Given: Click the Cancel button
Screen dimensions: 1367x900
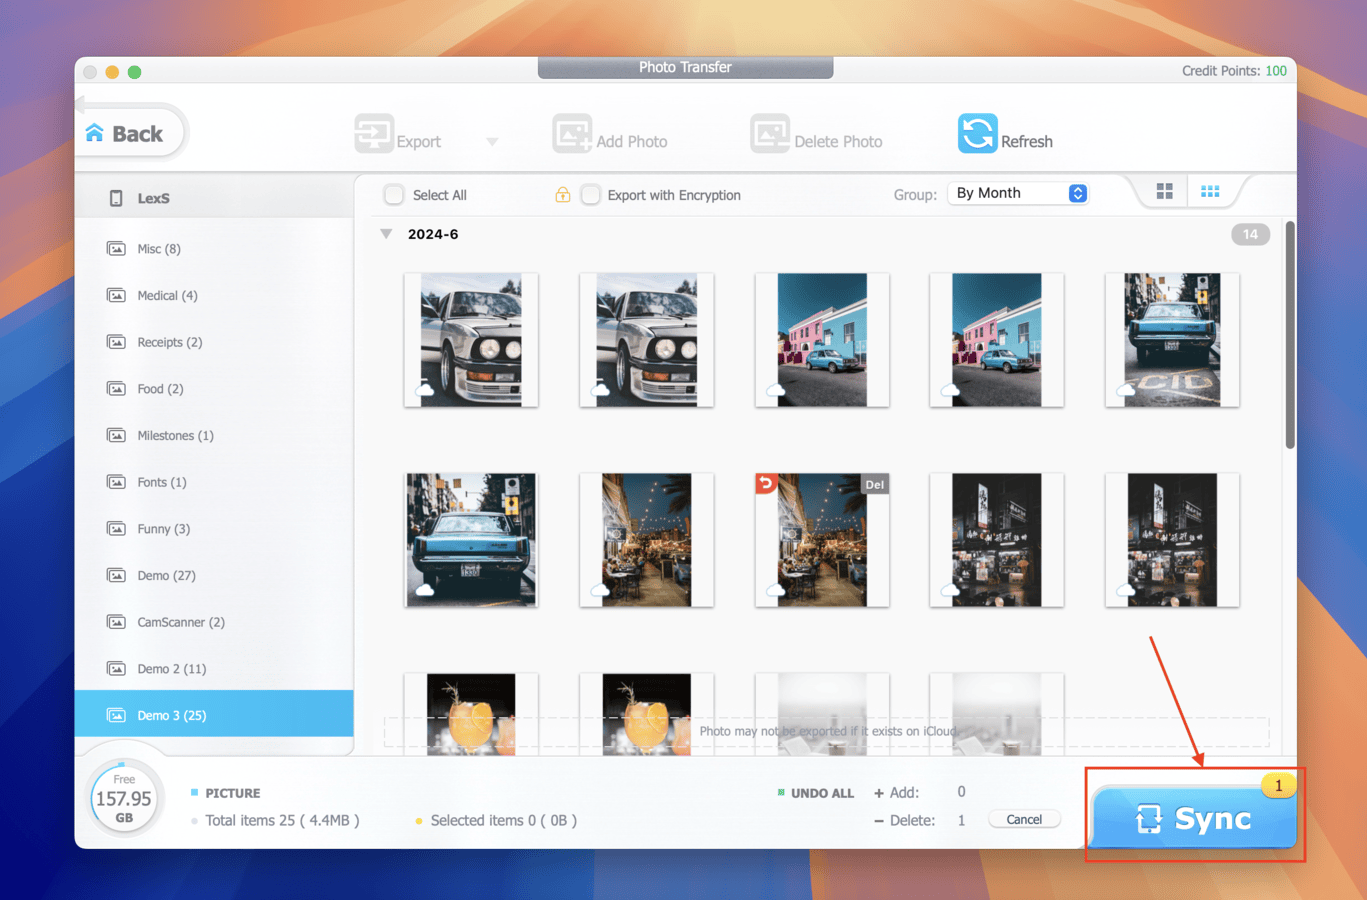Looking at the screenshot, I should tap(1024, 819).
